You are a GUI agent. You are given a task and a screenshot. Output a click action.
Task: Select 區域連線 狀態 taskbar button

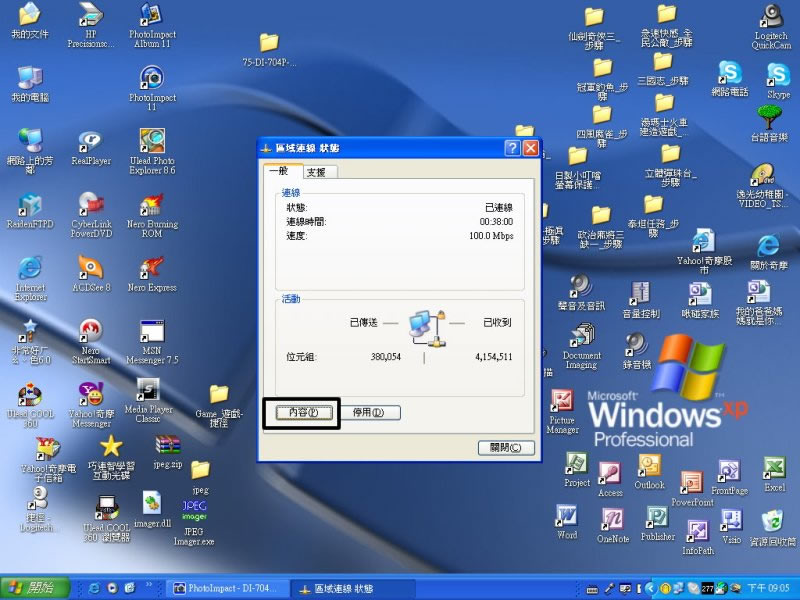point(353,588)
